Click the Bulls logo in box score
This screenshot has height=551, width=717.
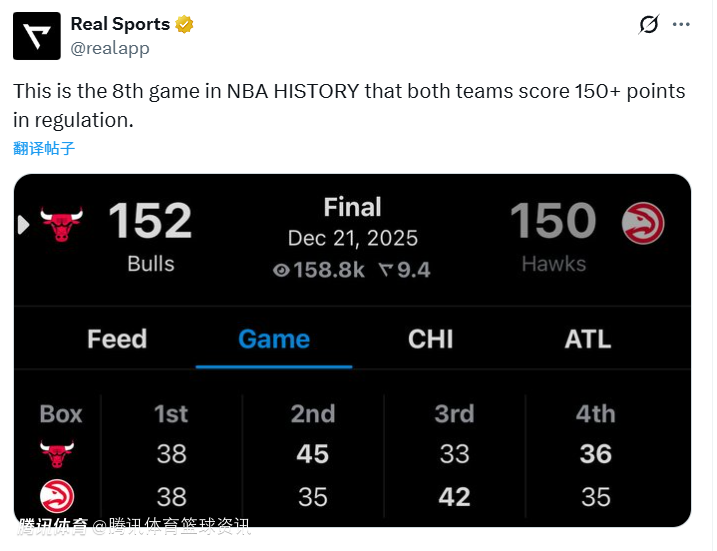pos(58,454)
